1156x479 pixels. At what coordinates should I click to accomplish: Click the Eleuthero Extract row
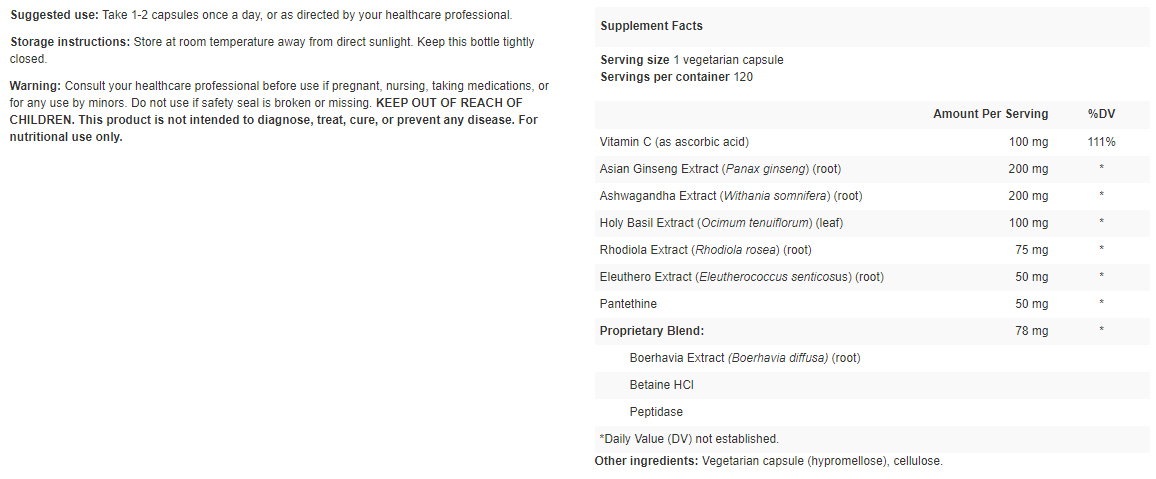click(741, 277)
